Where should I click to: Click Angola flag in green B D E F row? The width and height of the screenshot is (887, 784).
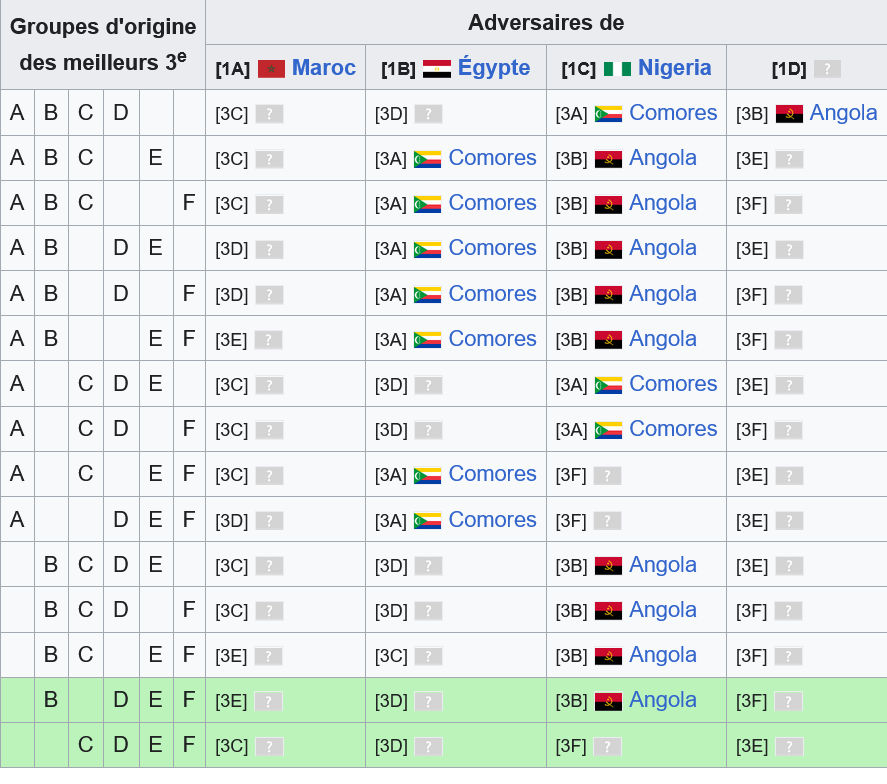608,701
